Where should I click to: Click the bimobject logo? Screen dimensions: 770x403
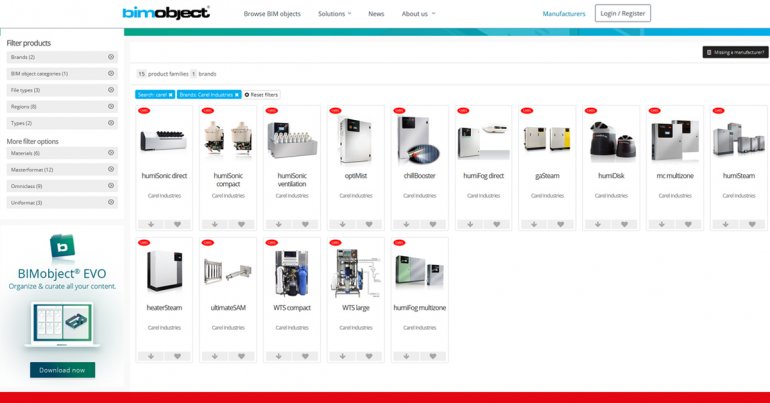(x=166, y=12)
